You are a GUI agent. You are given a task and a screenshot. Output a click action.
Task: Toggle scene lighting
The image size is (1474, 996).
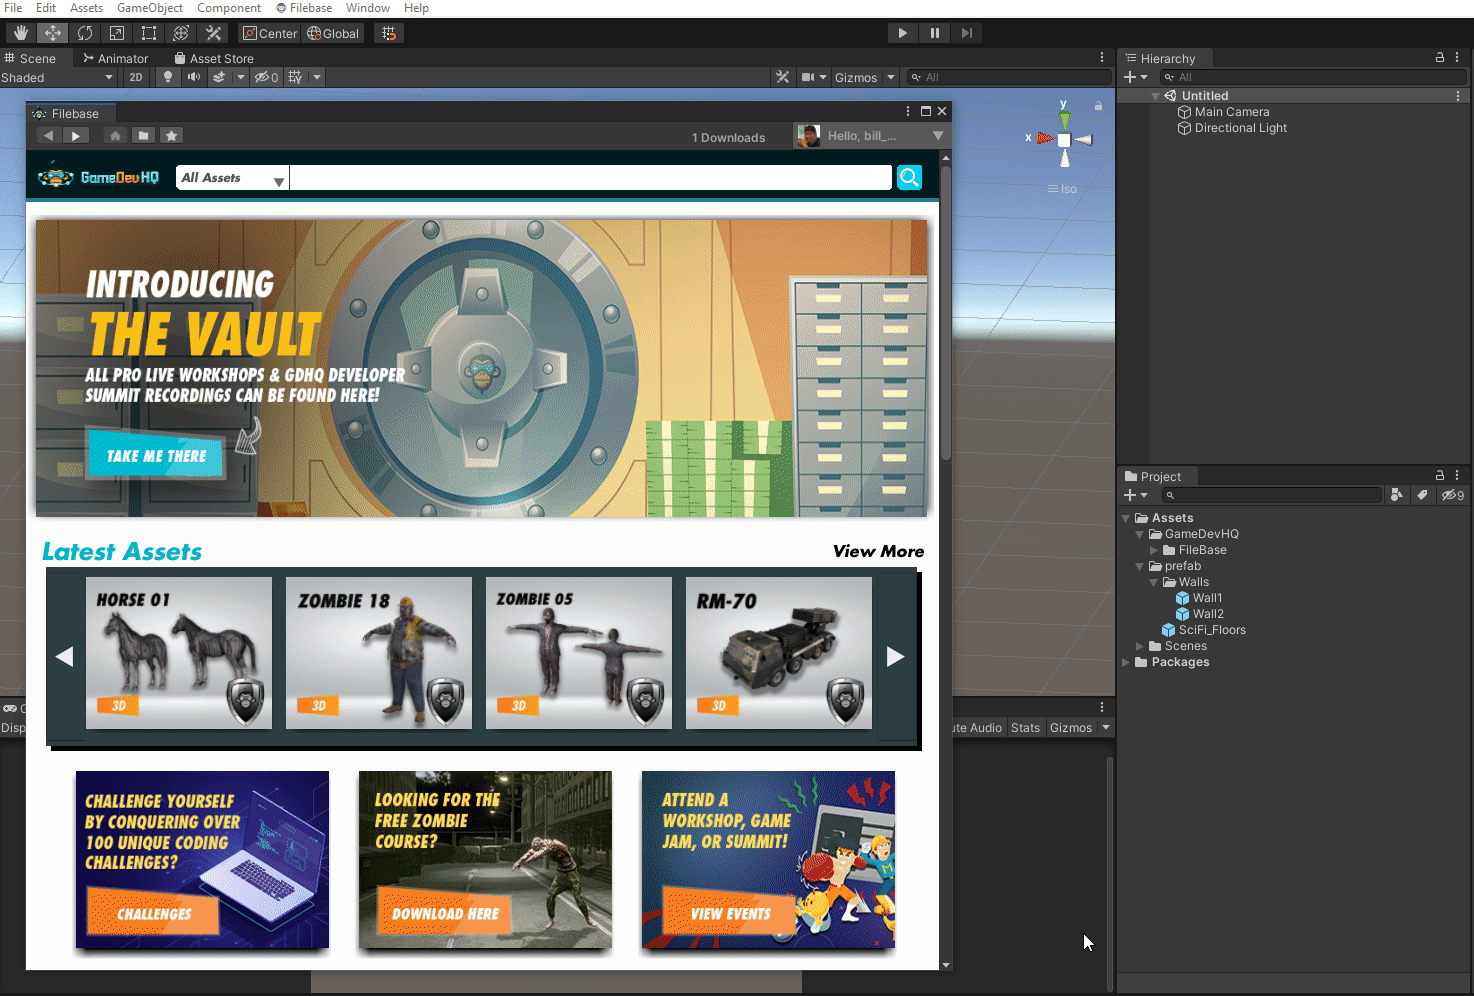click(168, 77)
